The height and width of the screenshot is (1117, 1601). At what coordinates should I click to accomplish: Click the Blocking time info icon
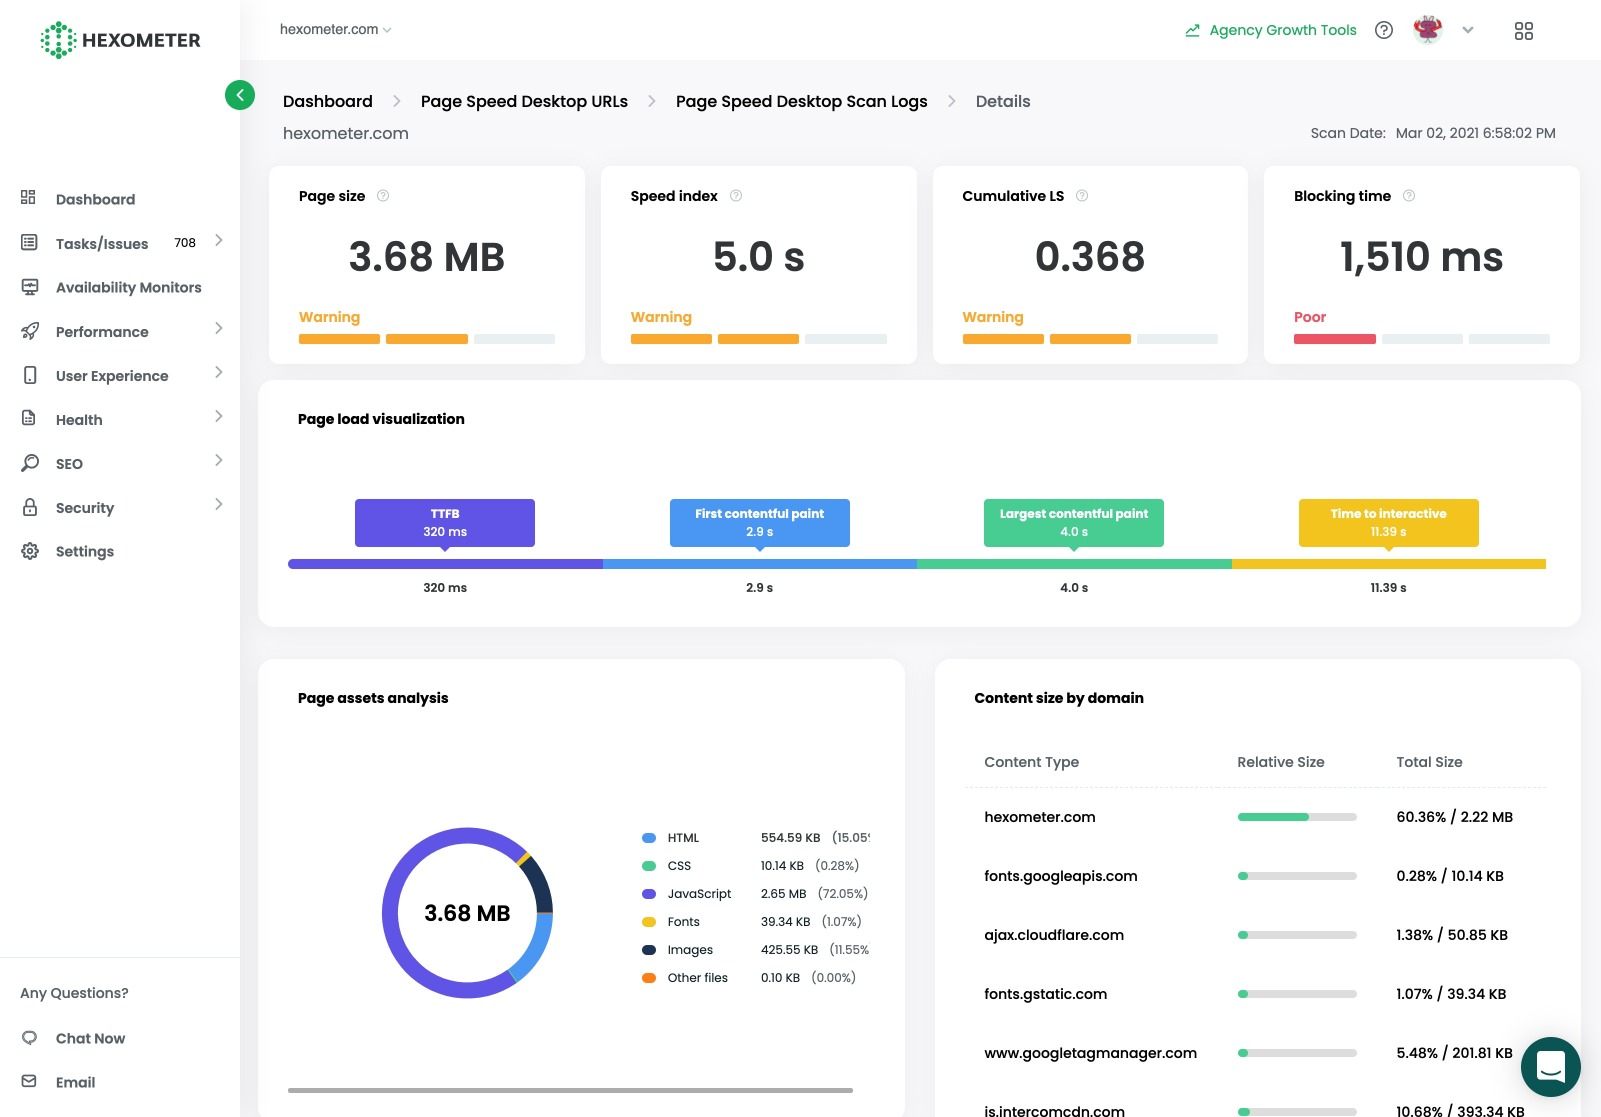point(1409,196)
